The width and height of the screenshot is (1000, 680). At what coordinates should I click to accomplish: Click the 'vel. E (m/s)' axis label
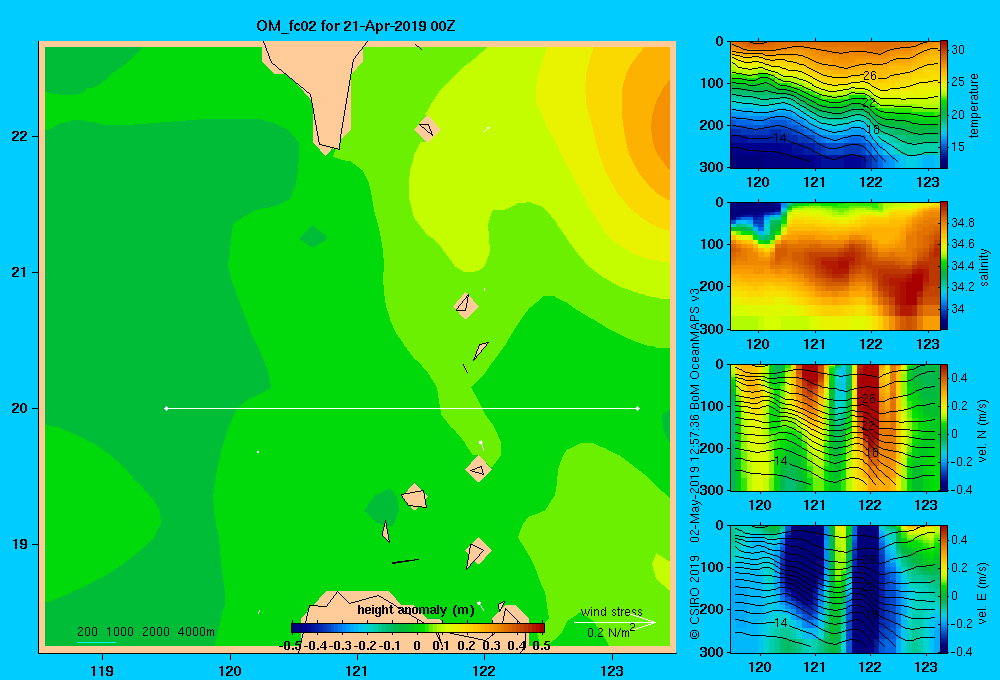coord(982,592)
